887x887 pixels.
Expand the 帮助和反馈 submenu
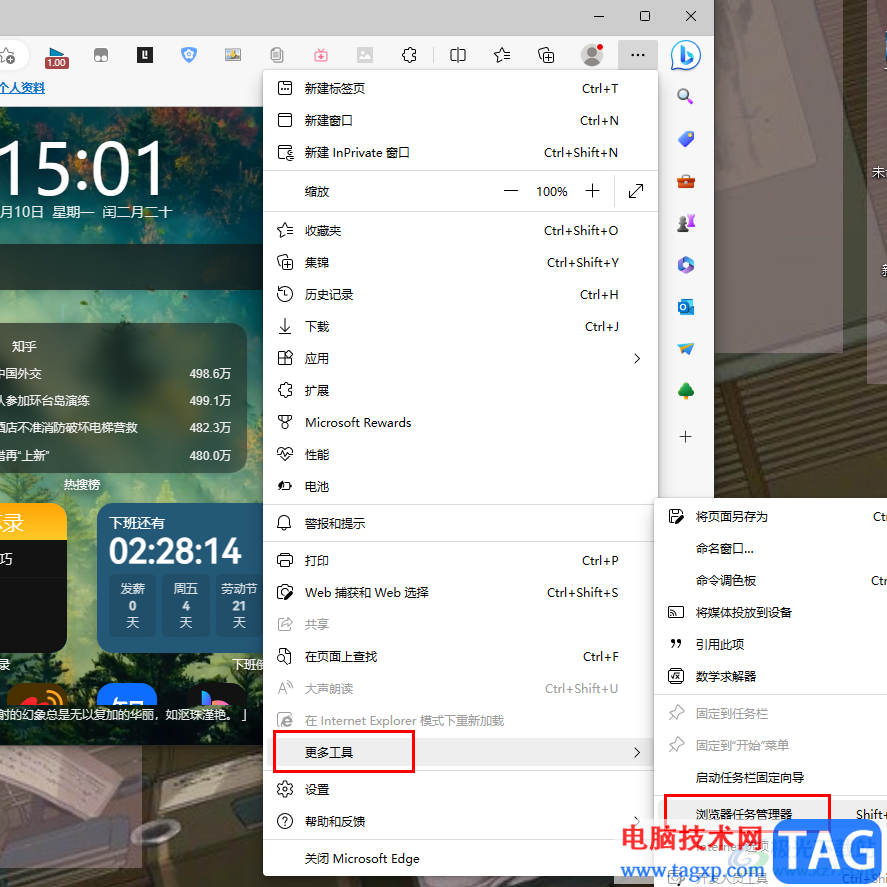(460, 821)
